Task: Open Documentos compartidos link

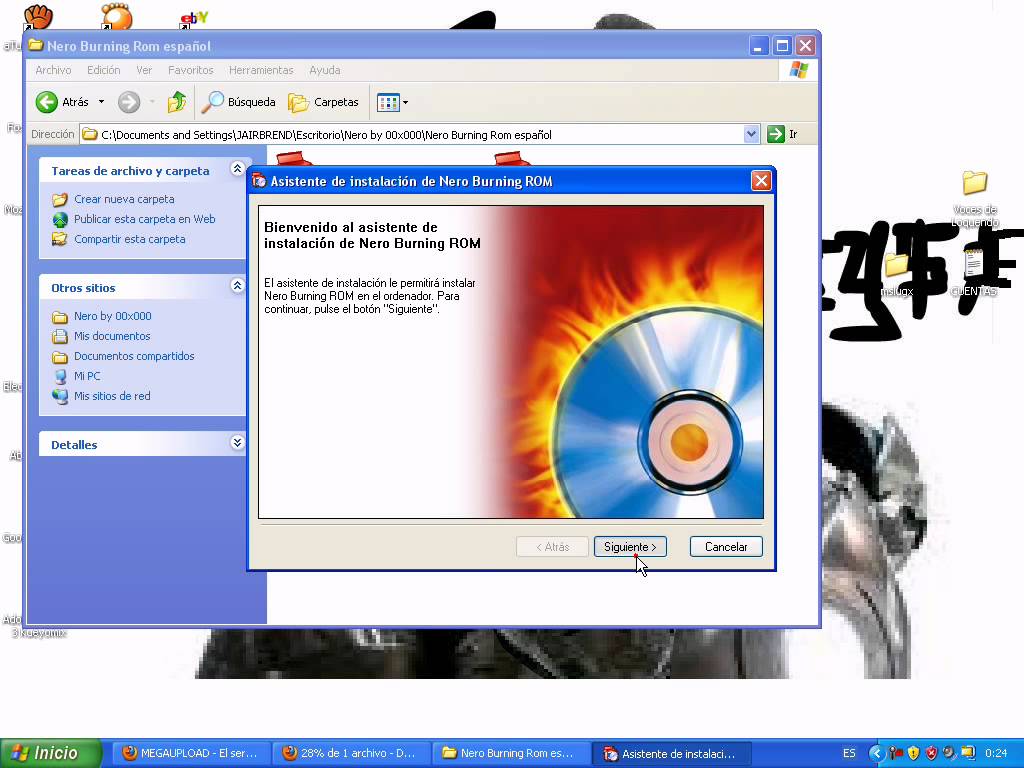Action: coord(134,356)
